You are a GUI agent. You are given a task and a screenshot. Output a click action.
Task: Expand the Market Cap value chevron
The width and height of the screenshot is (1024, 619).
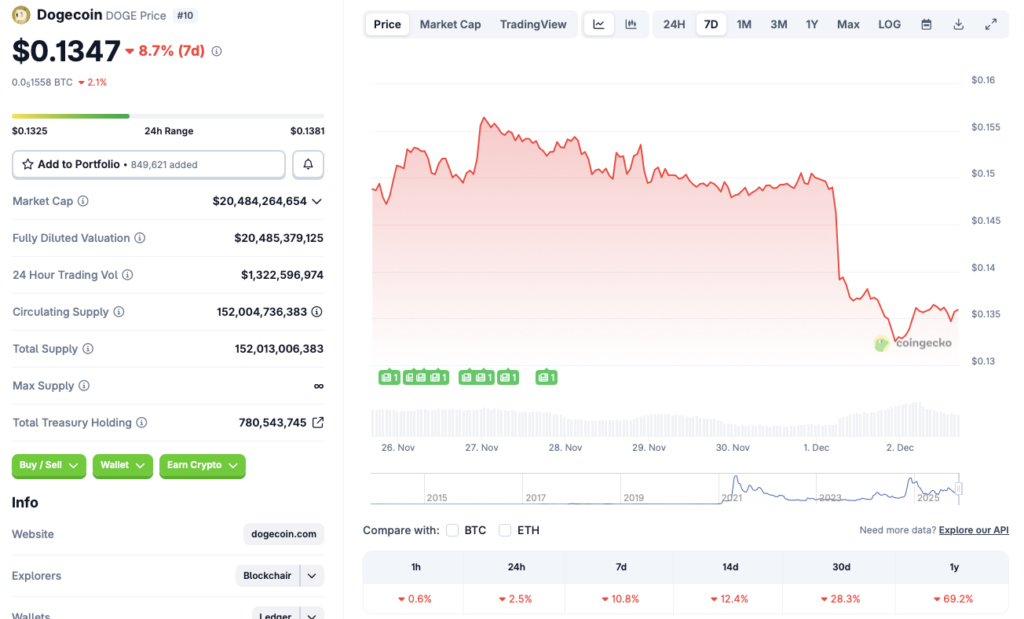(317, 201)
